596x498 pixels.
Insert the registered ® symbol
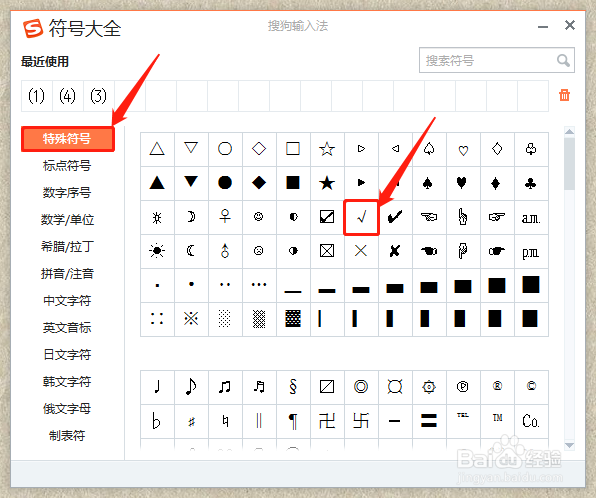pyautogui.click(x=497, y=387)
